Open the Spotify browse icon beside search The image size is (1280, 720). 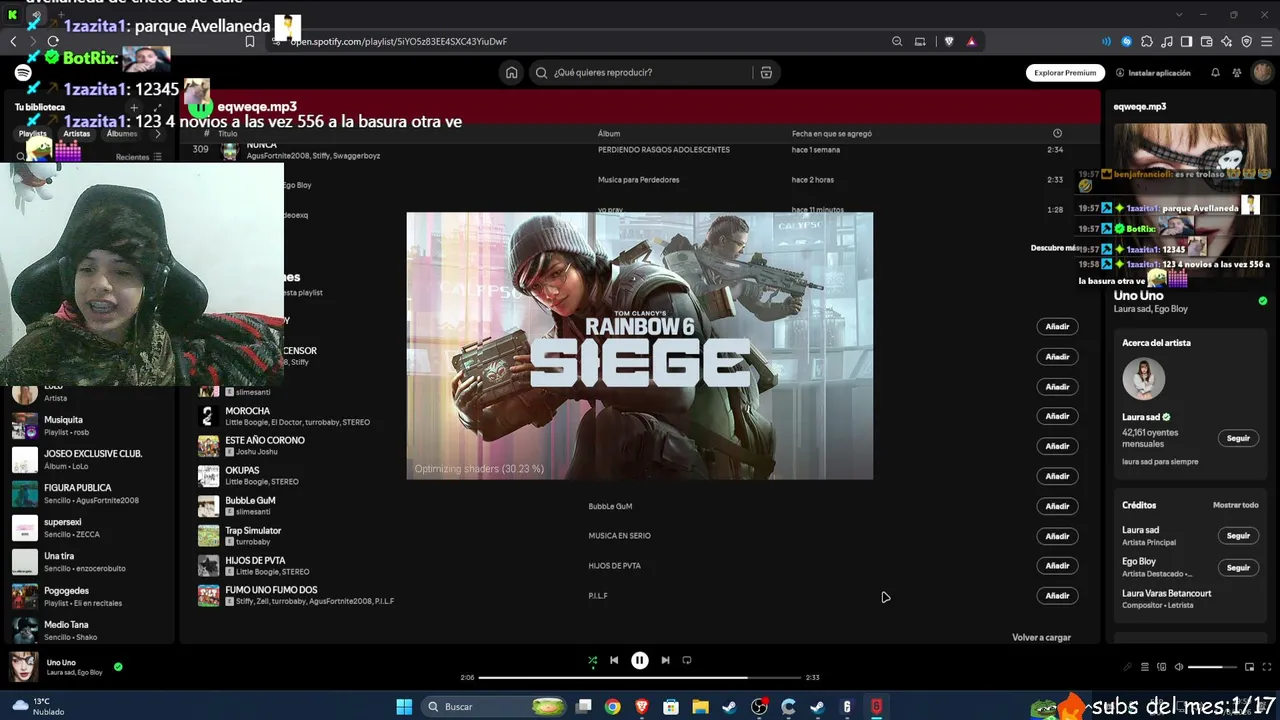766,72
